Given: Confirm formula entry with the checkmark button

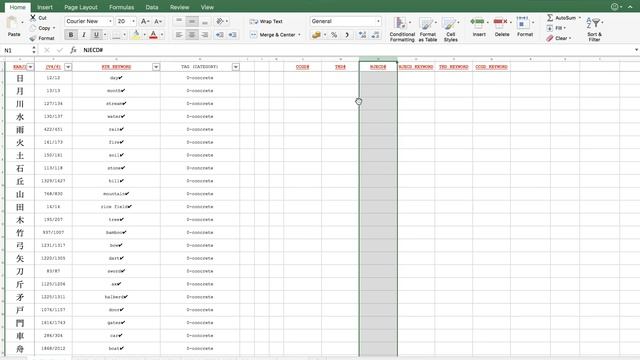Looking at the screenshot, I should click(x=60, y=50).
